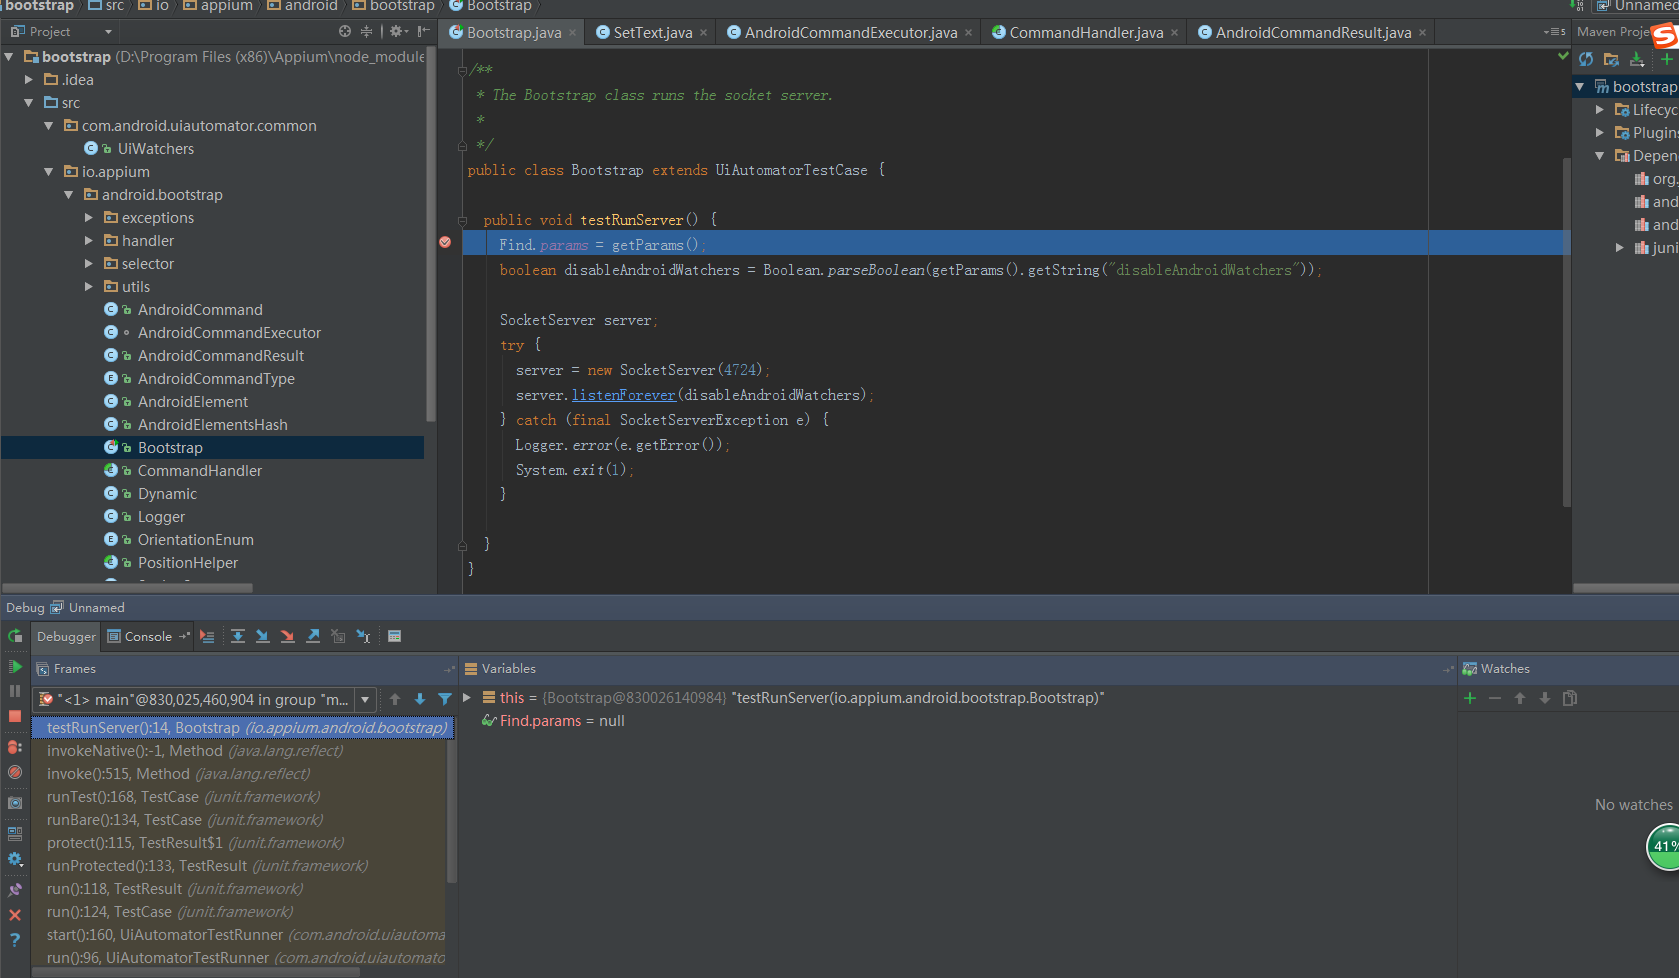Close the debug tab with red X icon
The width and height of the screenshot is (1679, 978).
(x=15, y=915)
